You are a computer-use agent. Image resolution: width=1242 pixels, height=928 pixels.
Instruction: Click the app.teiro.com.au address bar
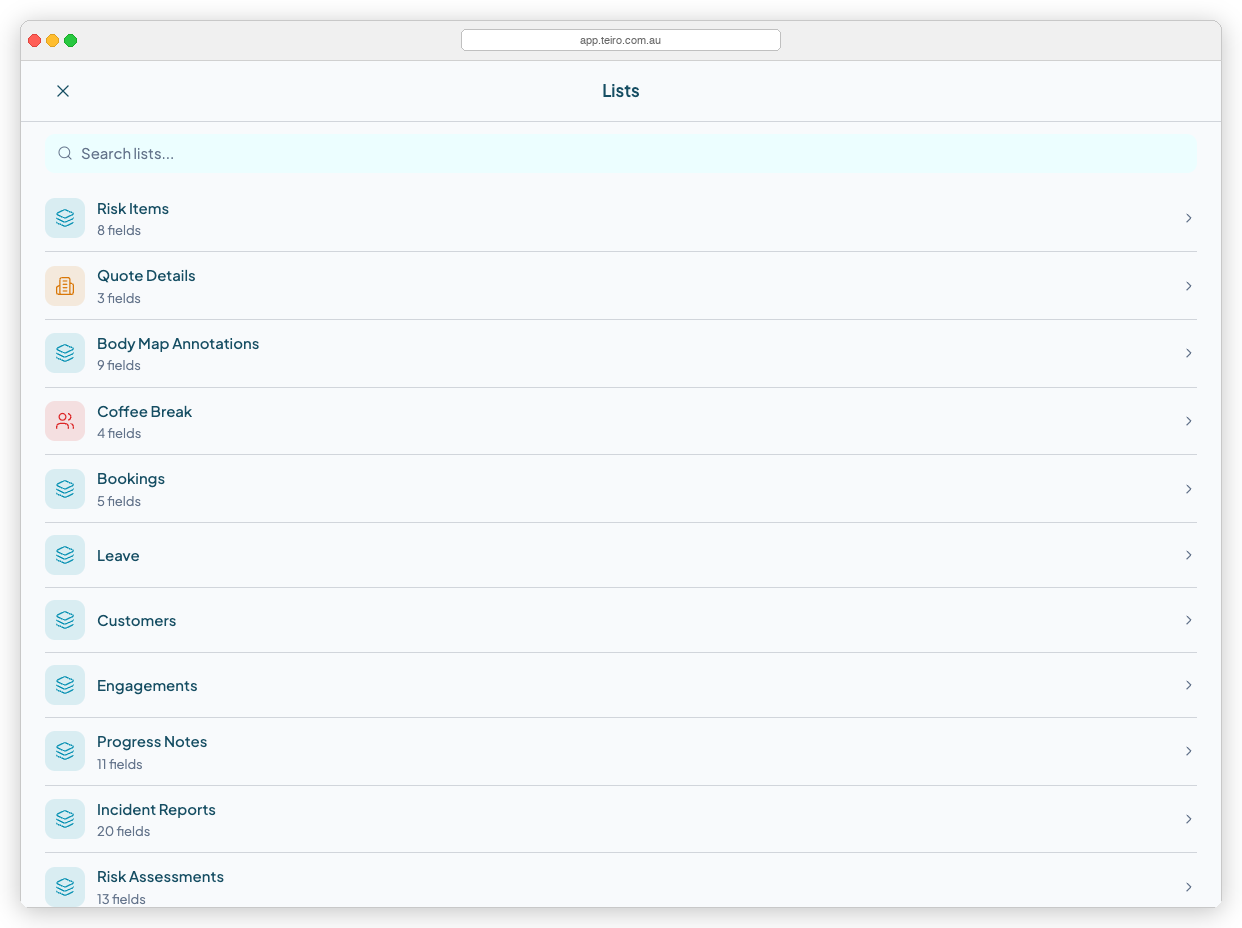point(620,39)
